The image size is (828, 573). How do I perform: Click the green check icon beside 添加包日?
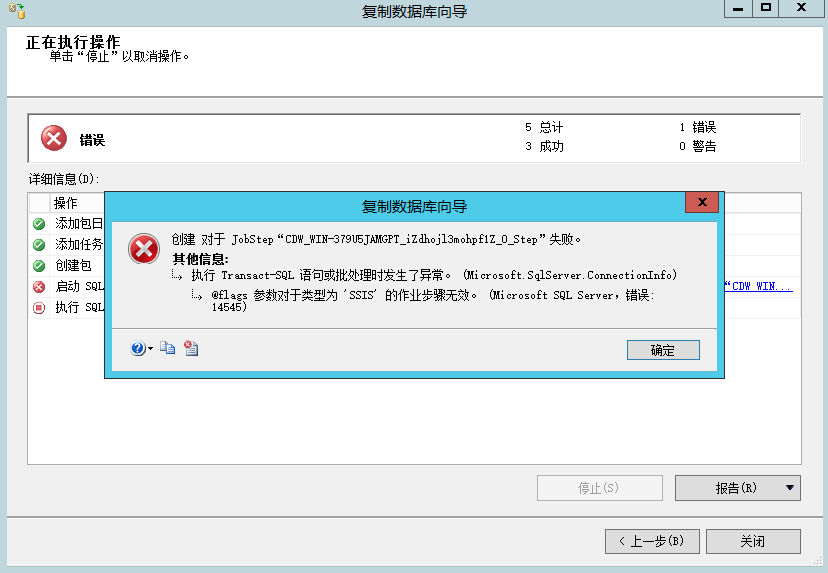tap(39, 223)
